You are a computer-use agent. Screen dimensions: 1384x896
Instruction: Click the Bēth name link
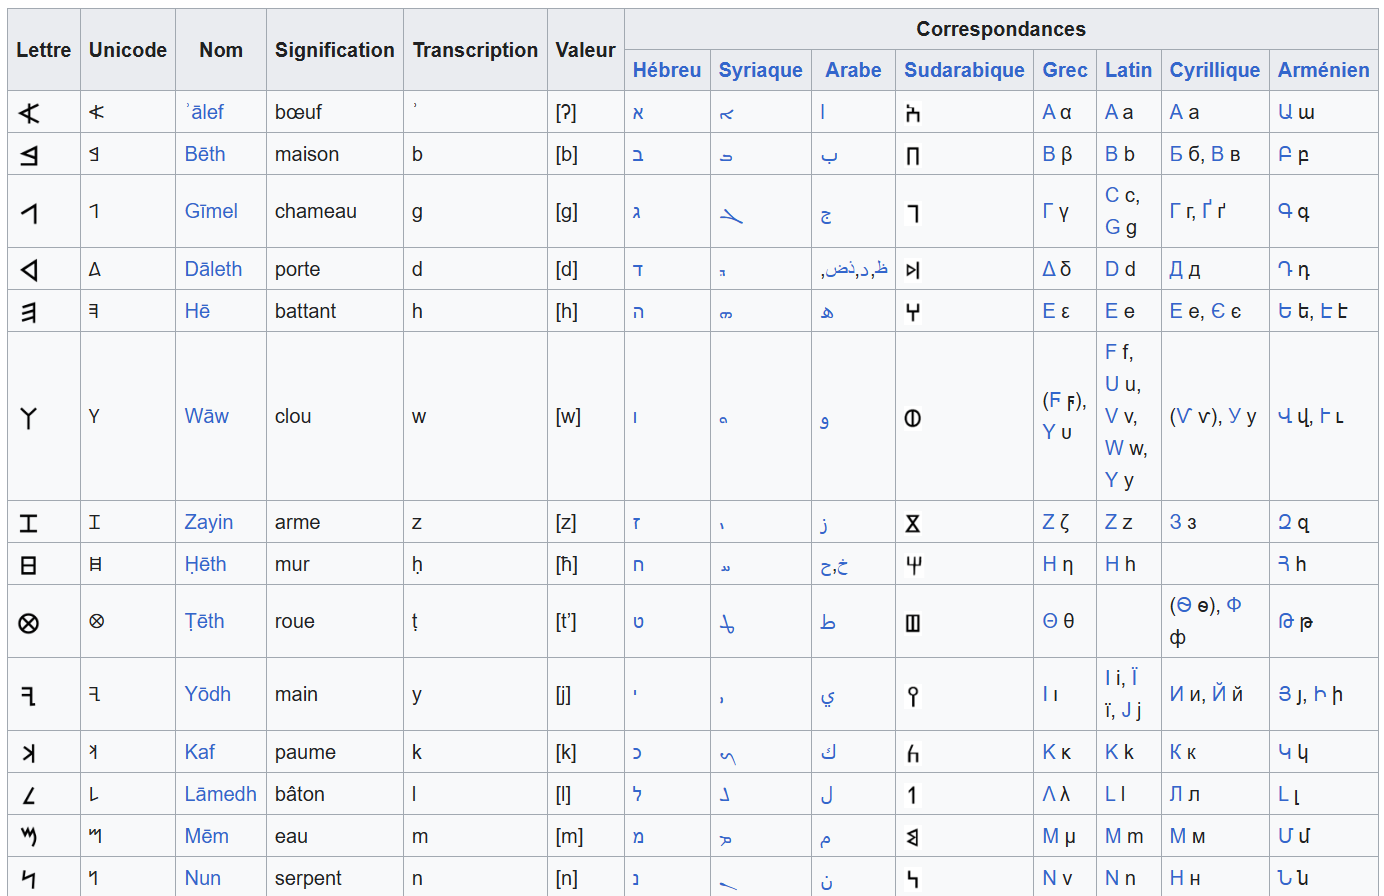(x=205, y=154)
